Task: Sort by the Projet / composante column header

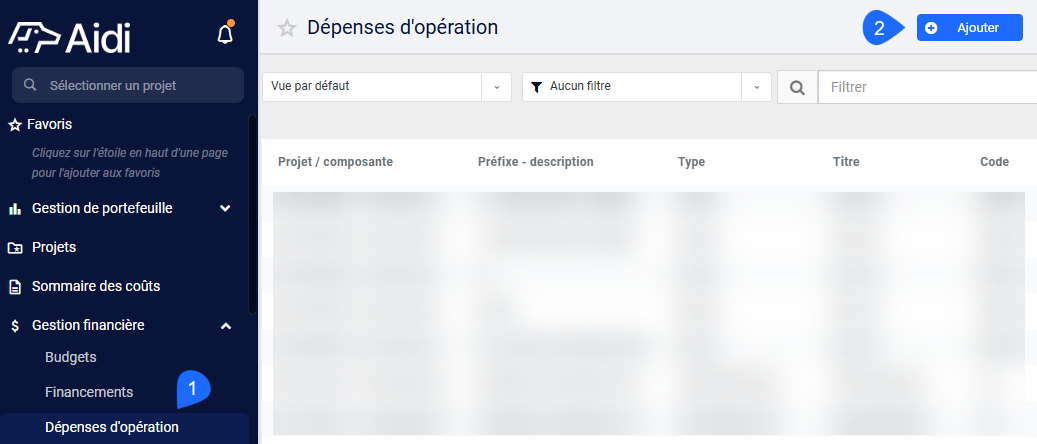Action: point(335,161)
